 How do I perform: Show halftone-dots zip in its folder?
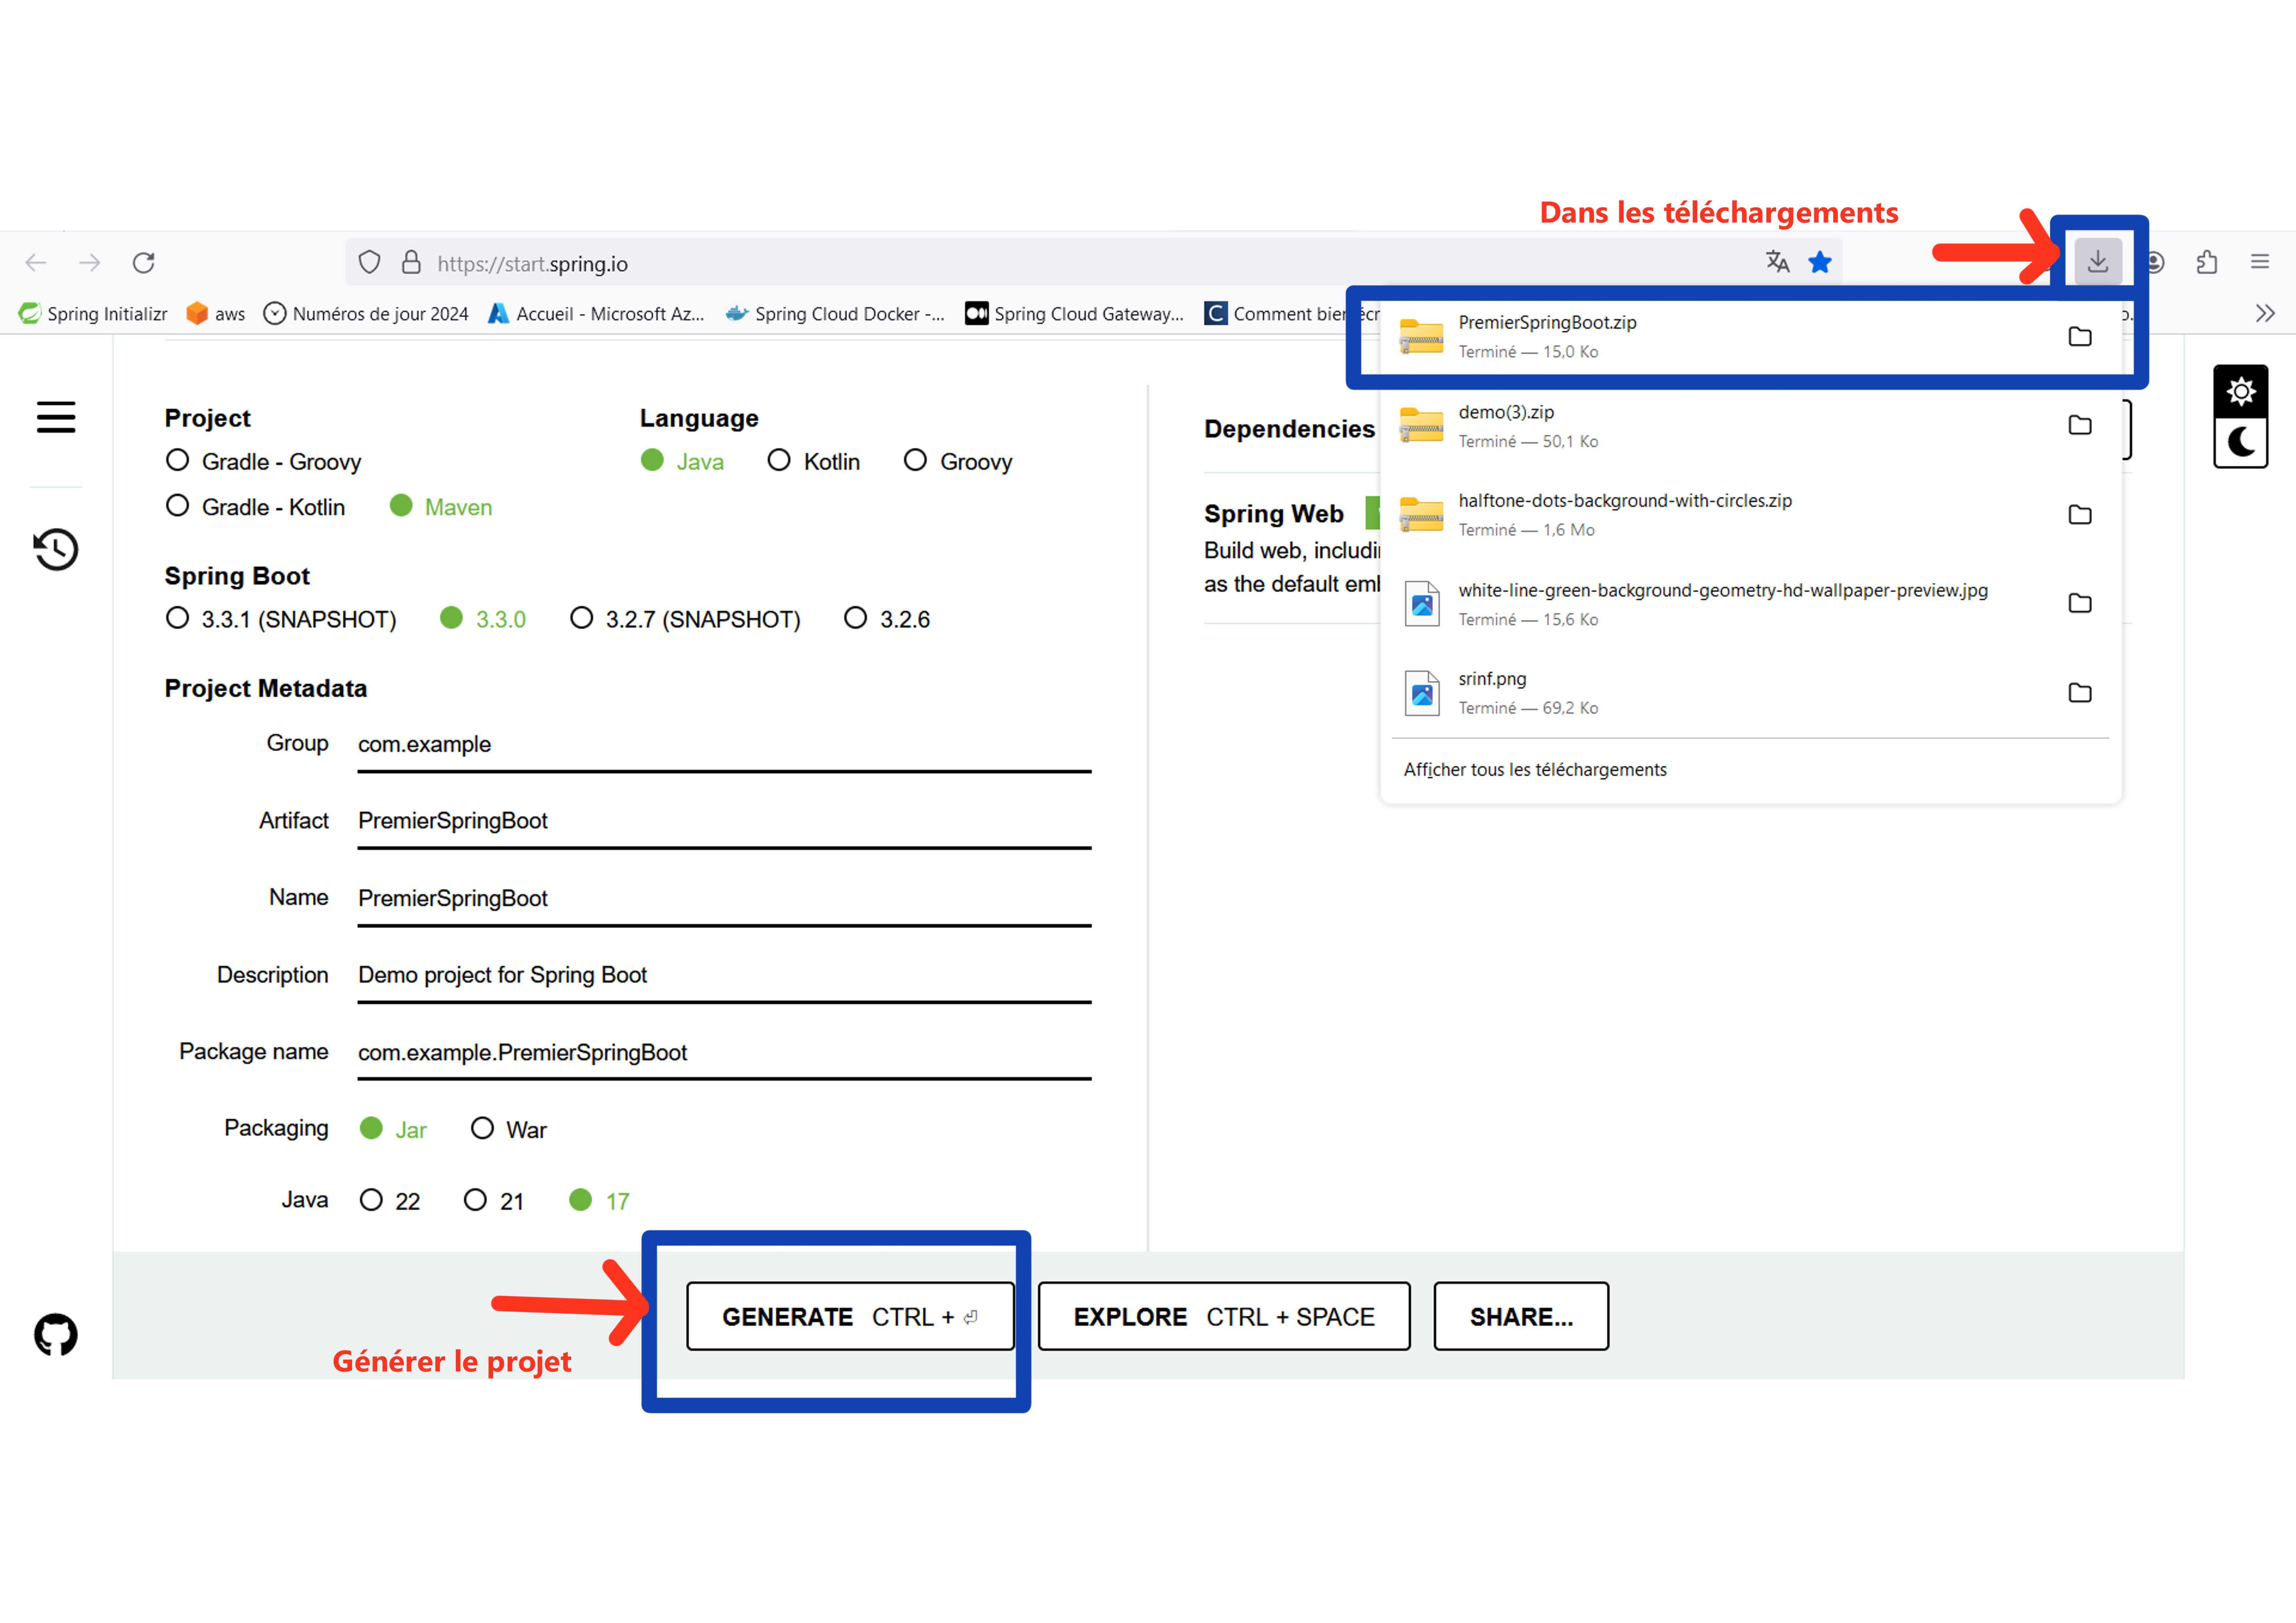pyautogui.click(x=2080, y=514)
